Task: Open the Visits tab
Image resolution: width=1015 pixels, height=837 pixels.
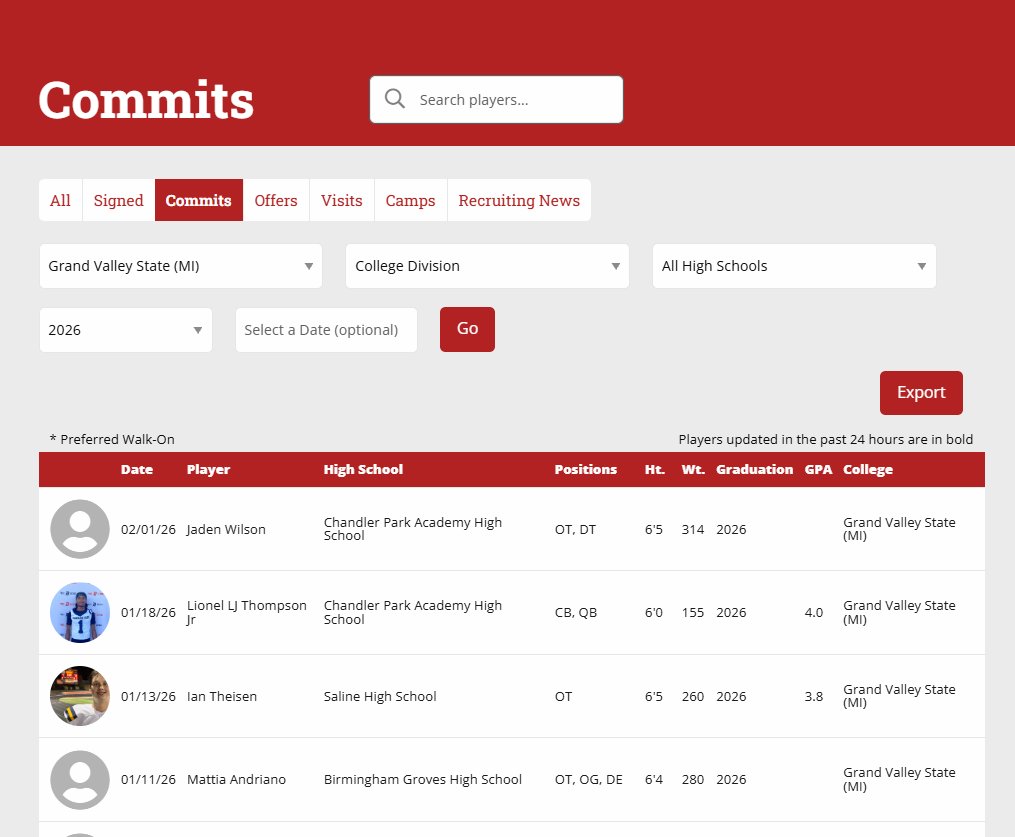Action: 342,200
